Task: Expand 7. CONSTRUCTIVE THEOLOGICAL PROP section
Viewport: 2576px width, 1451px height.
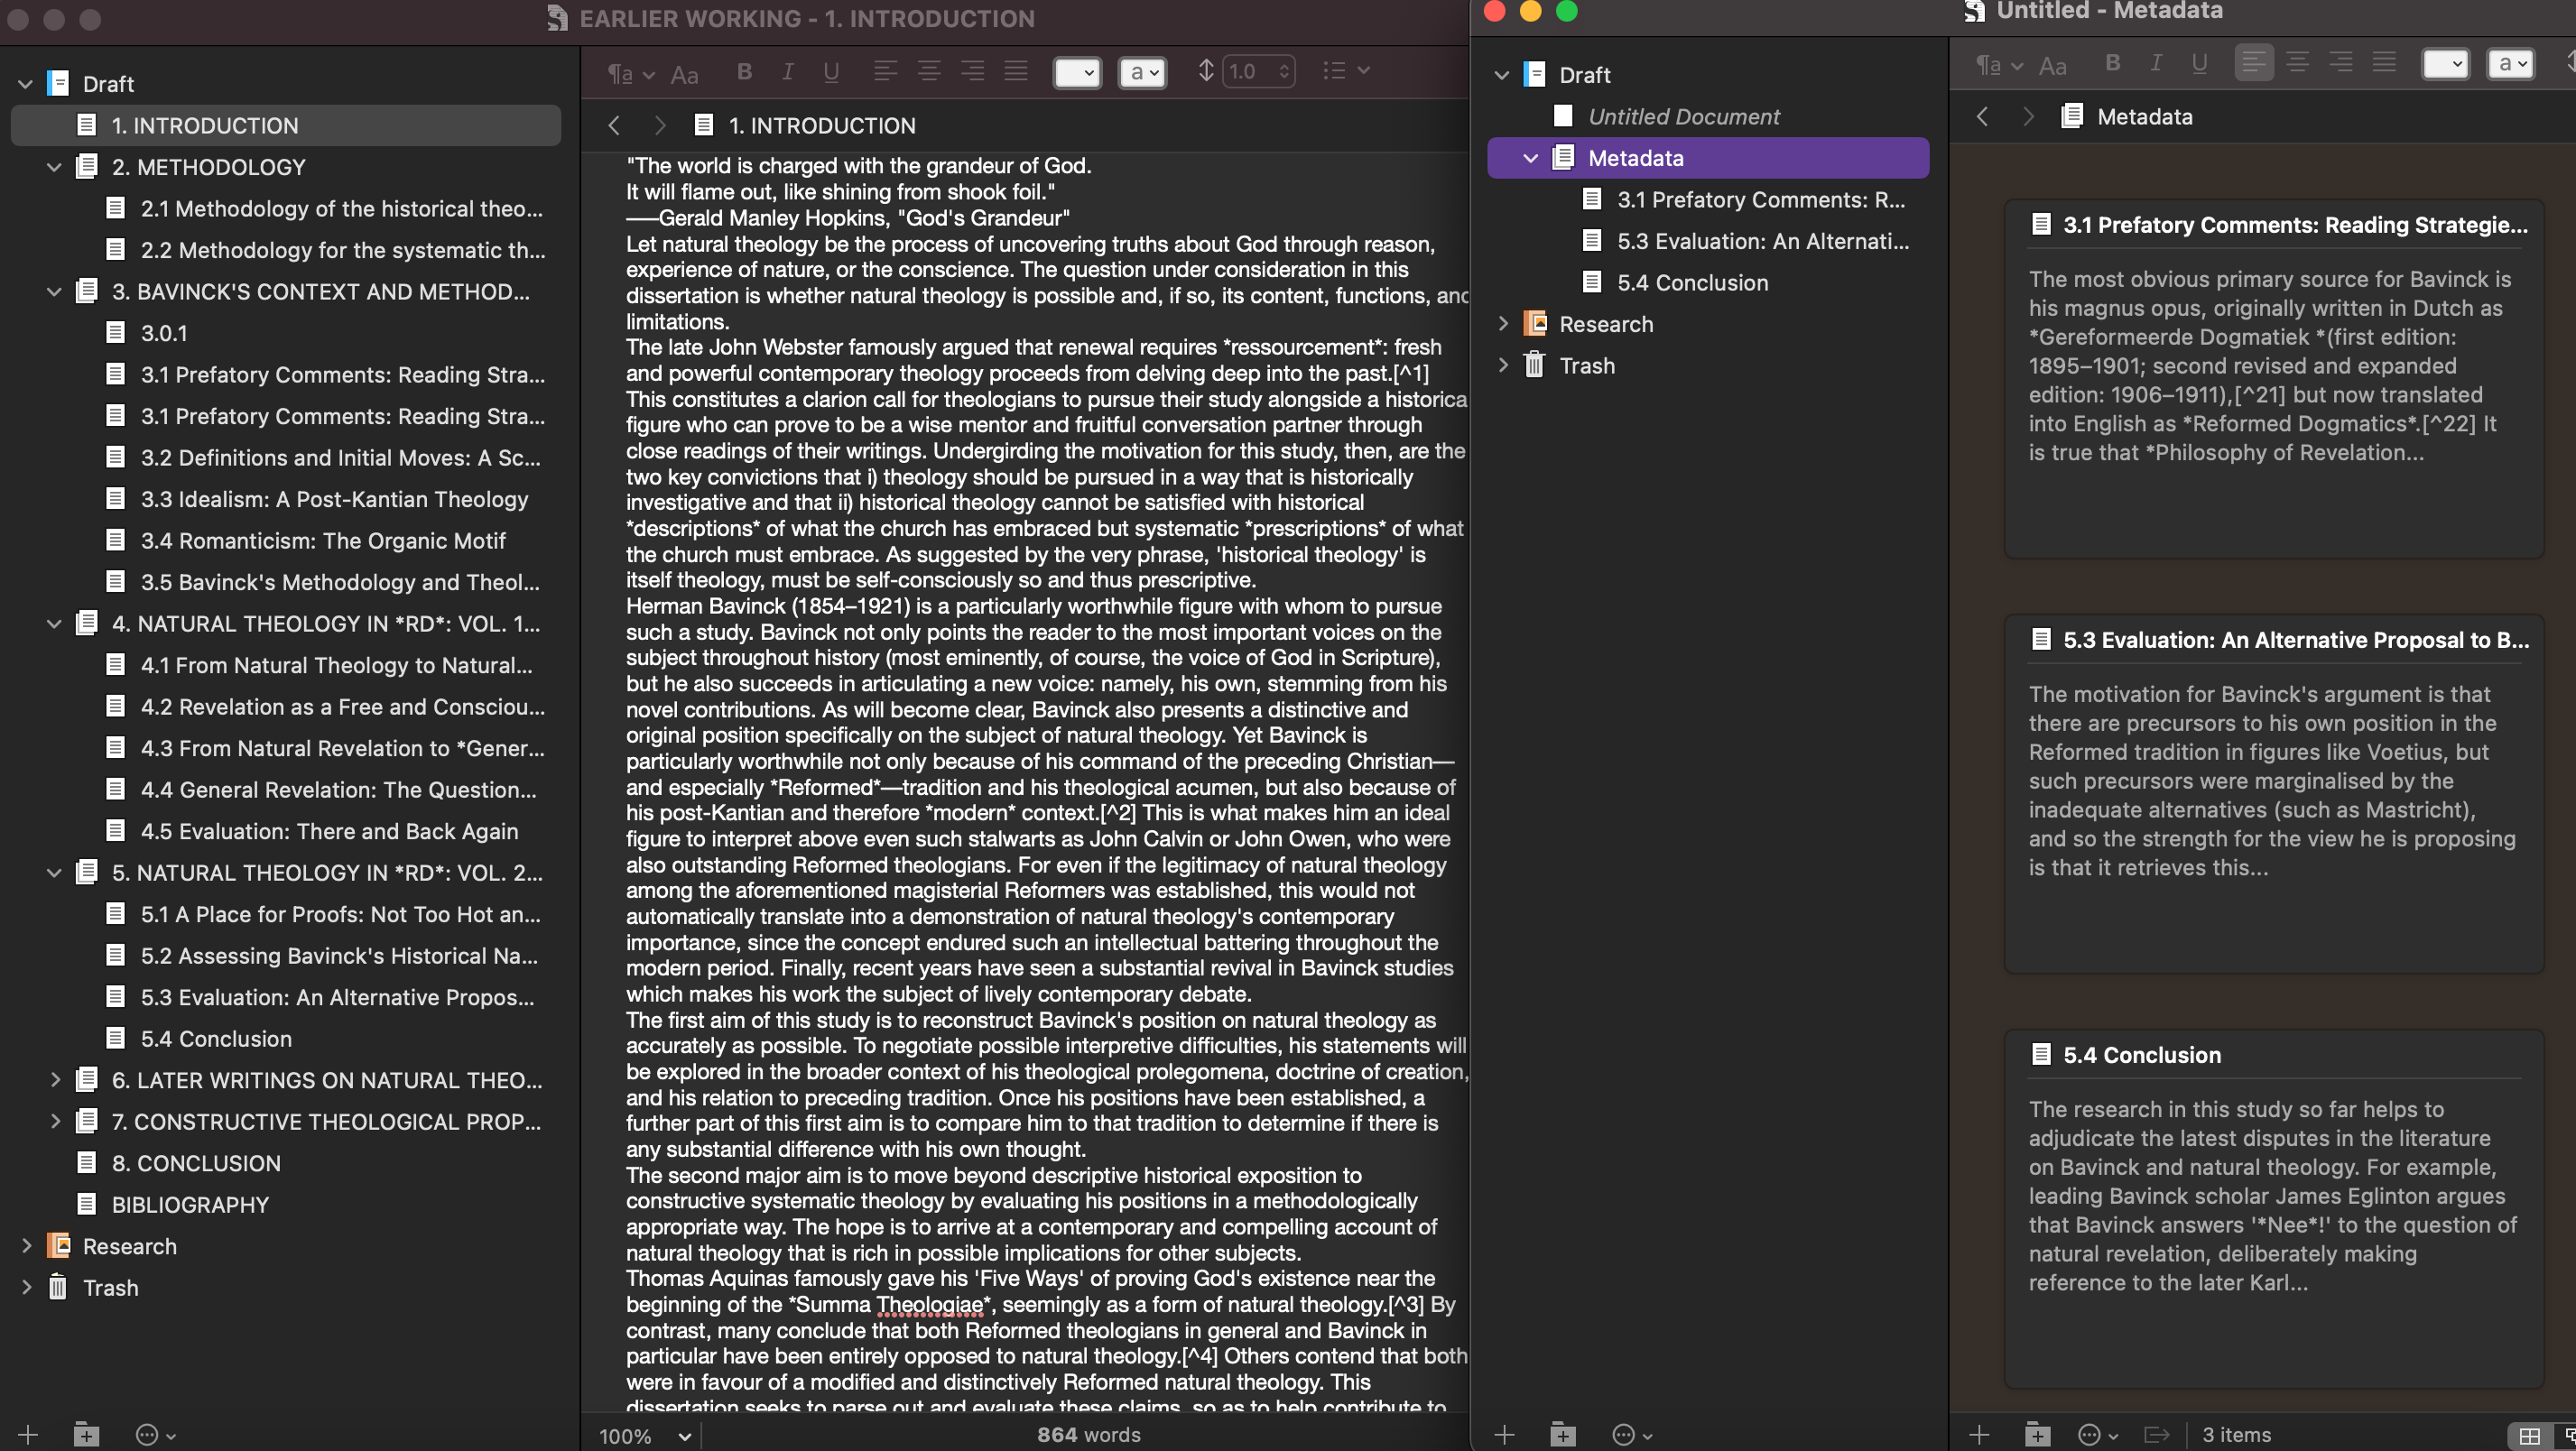Action: pyautogui.click(x=55, y=1122)
